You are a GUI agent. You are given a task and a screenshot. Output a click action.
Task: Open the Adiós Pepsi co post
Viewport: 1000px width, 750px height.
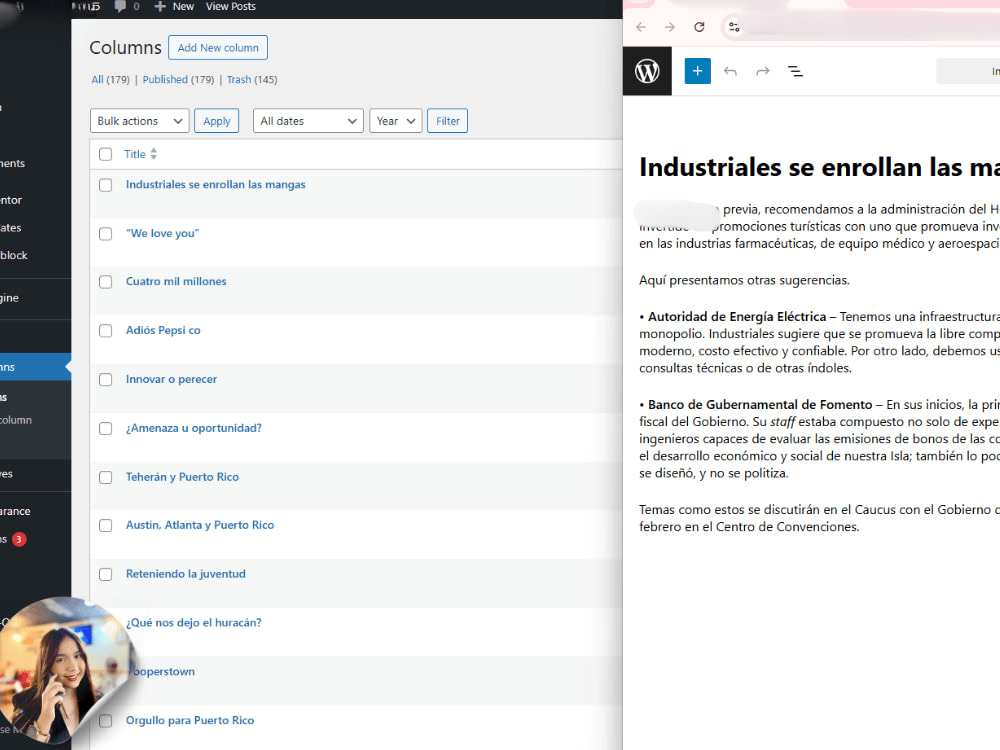click(x=163, y=330)
